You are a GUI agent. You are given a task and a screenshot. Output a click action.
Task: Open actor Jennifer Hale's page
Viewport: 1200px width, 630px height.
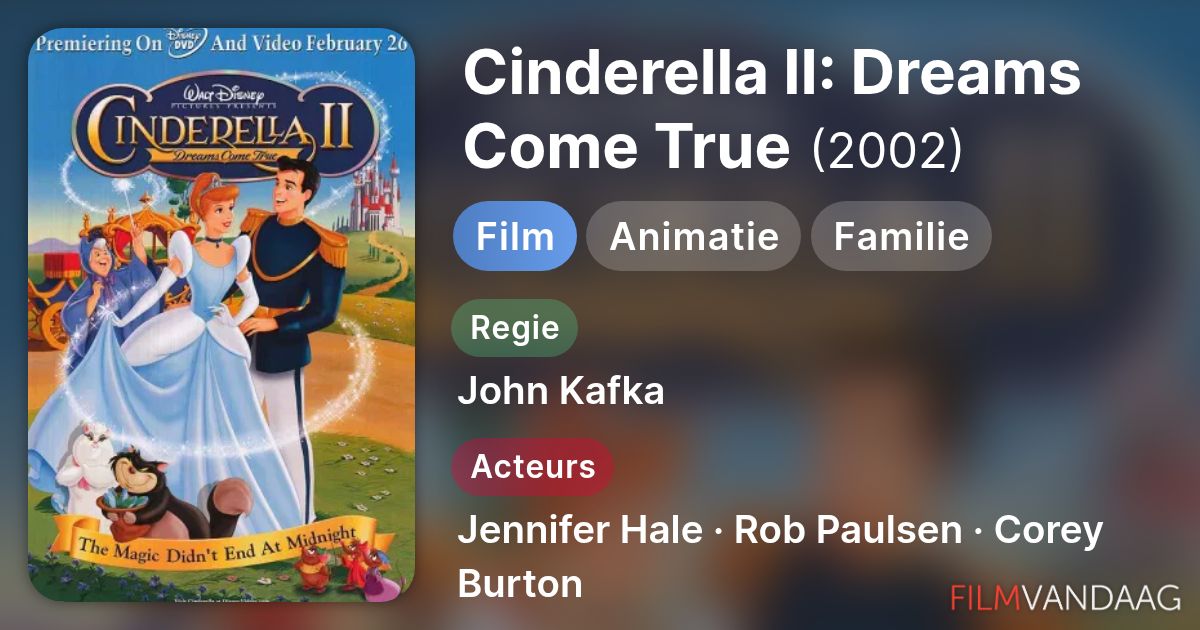579,530
